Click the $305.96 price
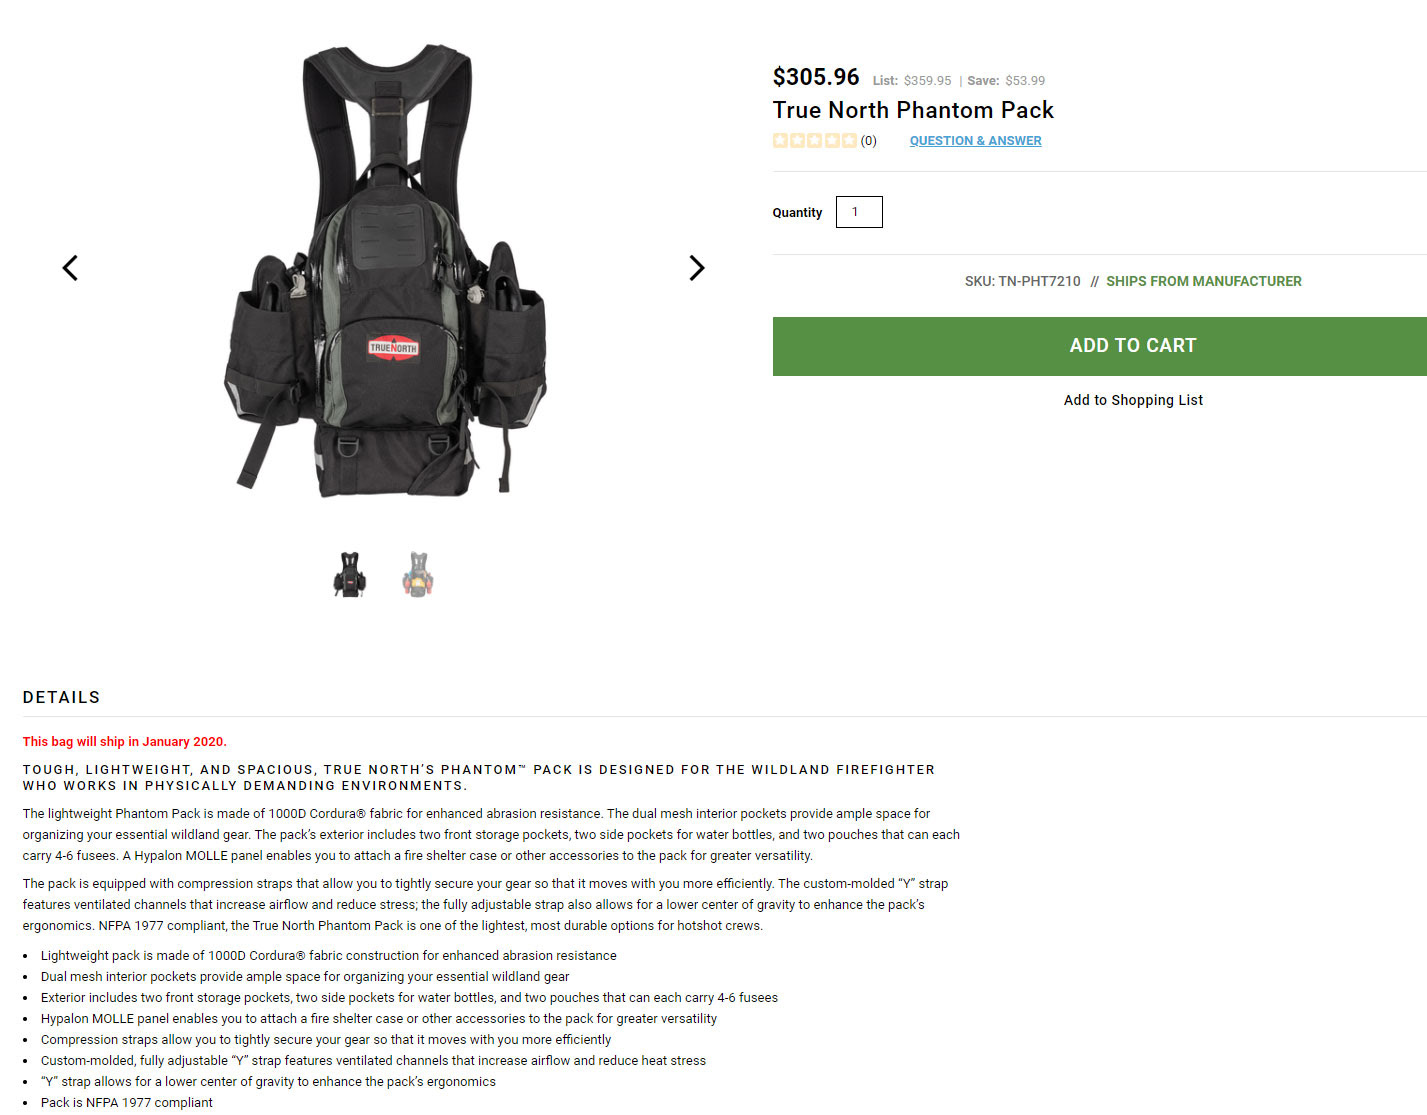The height and width of the screenshot is (1115, 1427). point(816,77)
